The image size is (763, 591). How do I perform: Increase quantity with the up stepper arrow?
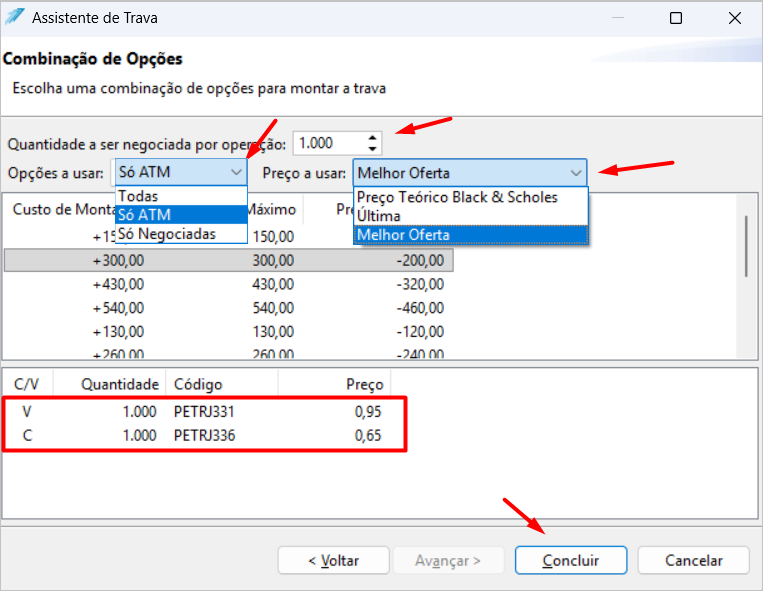click(372, 138)
